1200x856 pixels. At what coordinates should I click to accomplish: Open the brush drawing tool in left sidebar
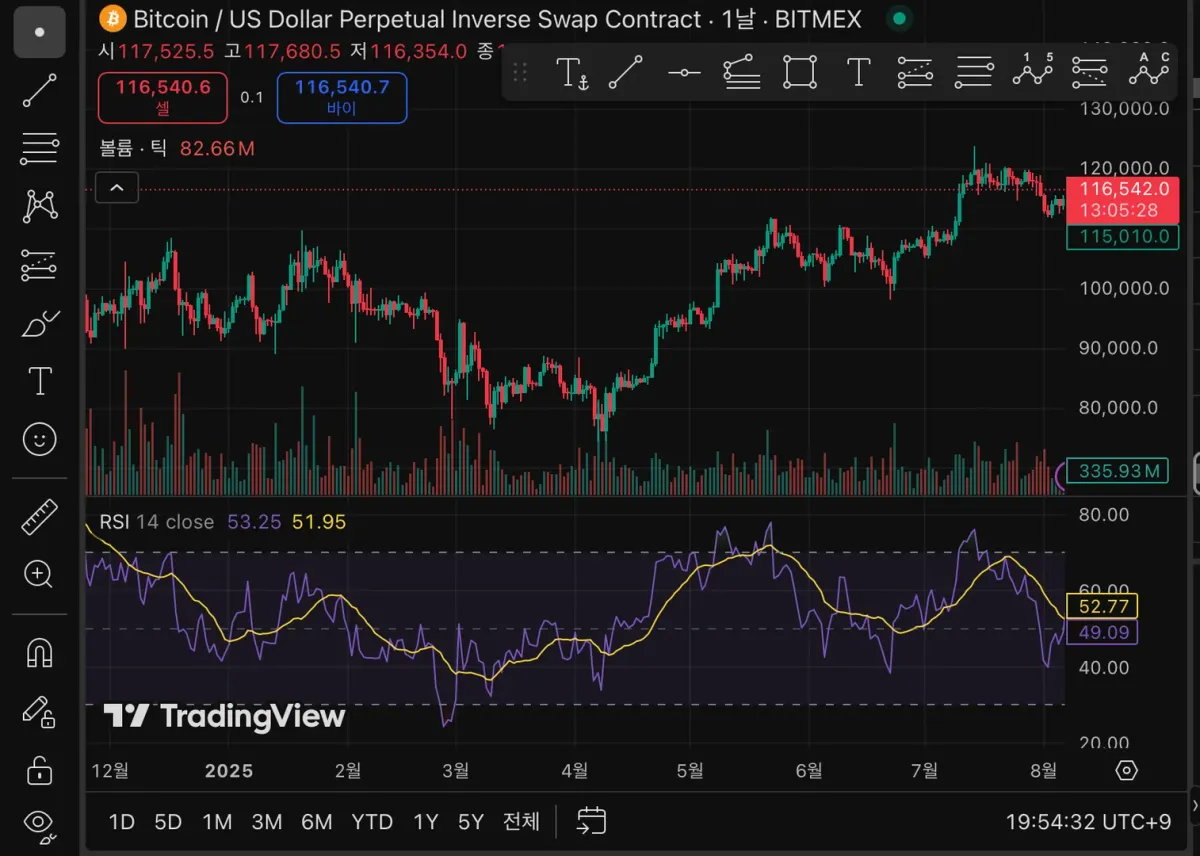pyautogui.click(x=40, y=324)
